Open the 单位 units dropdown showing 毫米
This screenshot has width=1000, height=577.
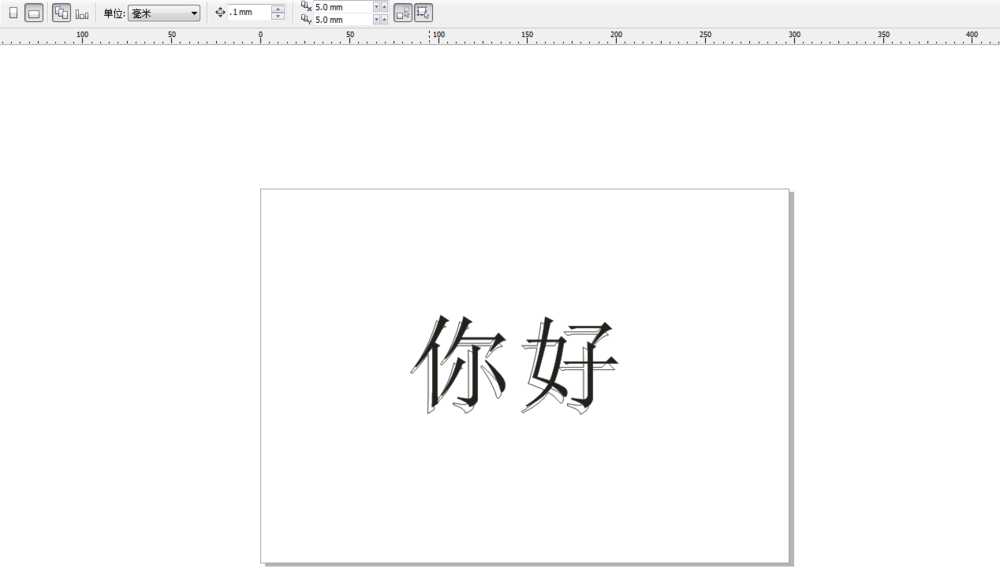click(x=163, y=12)
